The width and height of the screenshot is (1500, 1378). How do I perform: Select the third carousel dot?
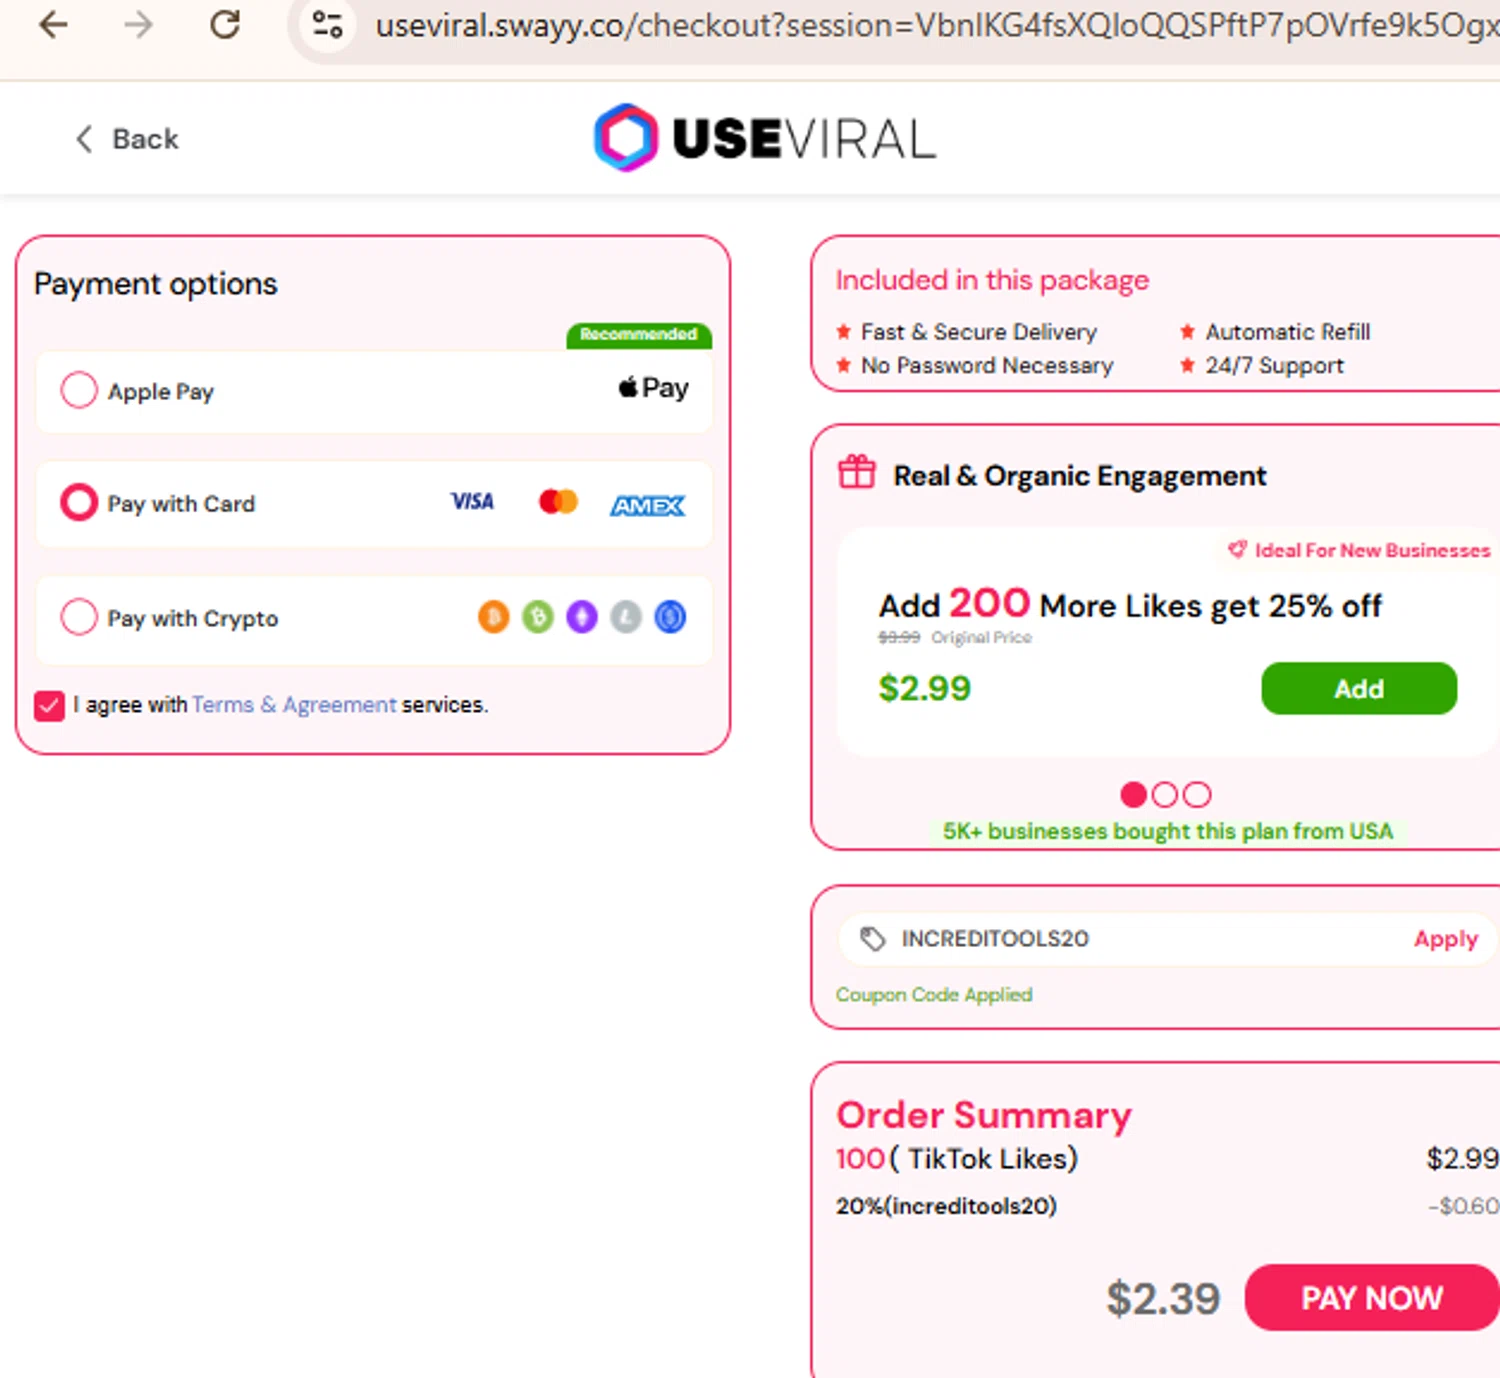click(1197, 795)
